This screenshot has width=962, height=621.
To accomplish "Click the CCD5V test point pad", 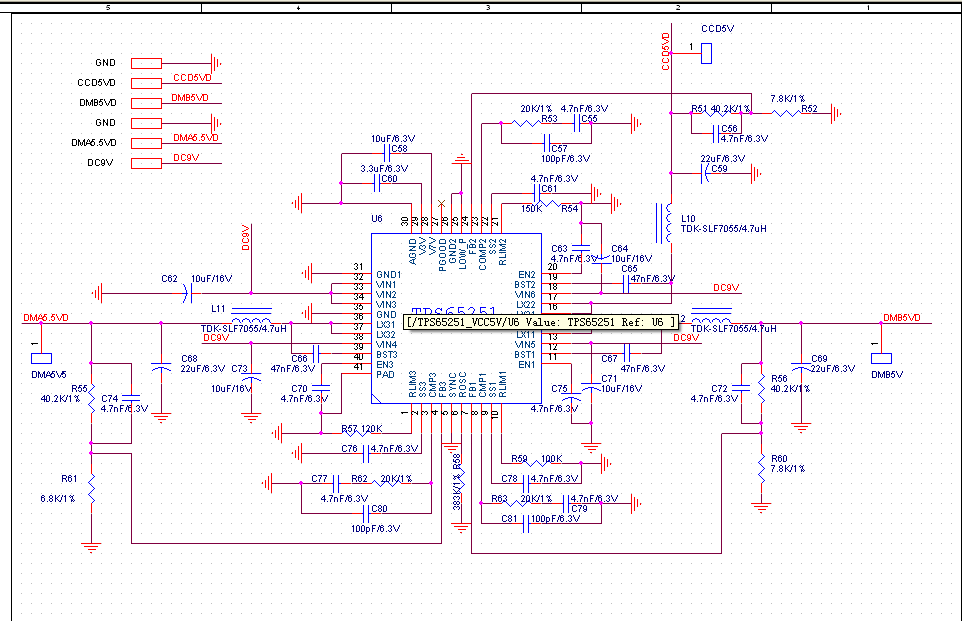I will (x=707, y=53).
